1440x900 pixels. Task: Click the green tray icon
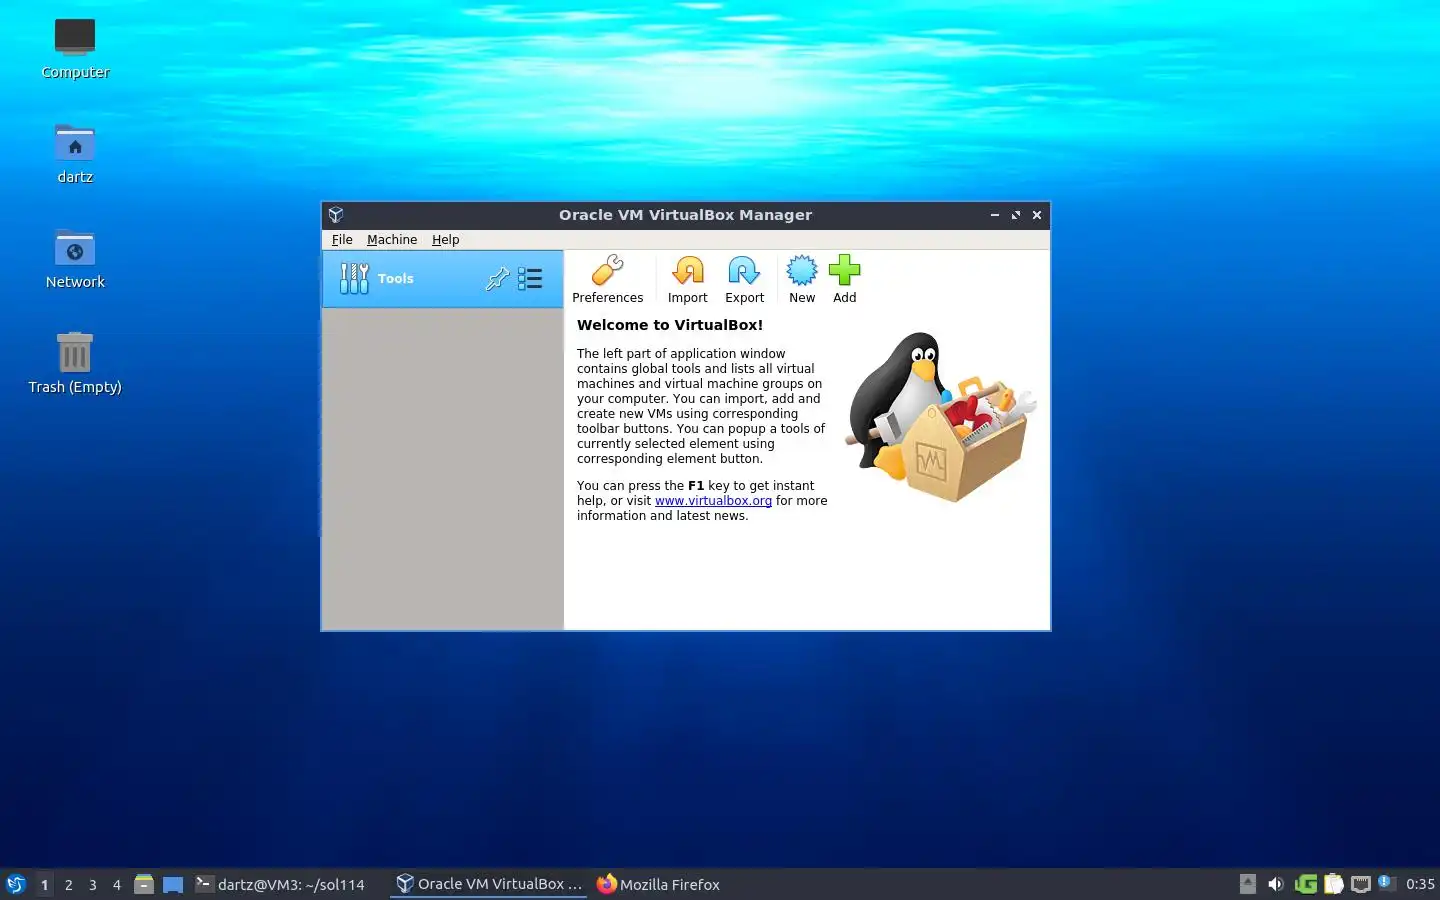click(1305, 884)
